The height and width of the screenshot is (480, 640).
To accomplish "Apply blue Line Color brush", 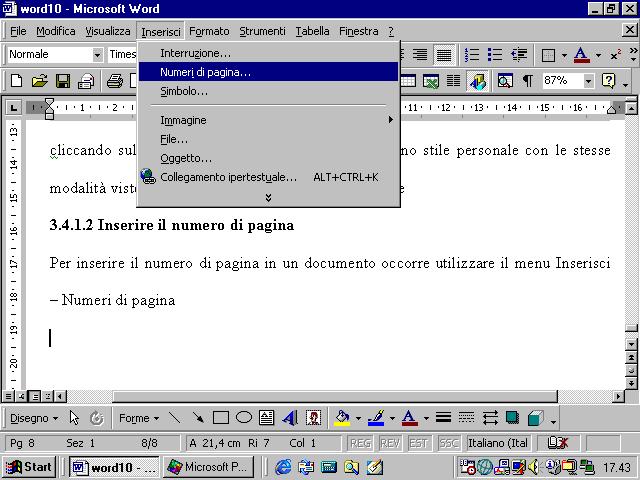I will [x=376, y=418].
